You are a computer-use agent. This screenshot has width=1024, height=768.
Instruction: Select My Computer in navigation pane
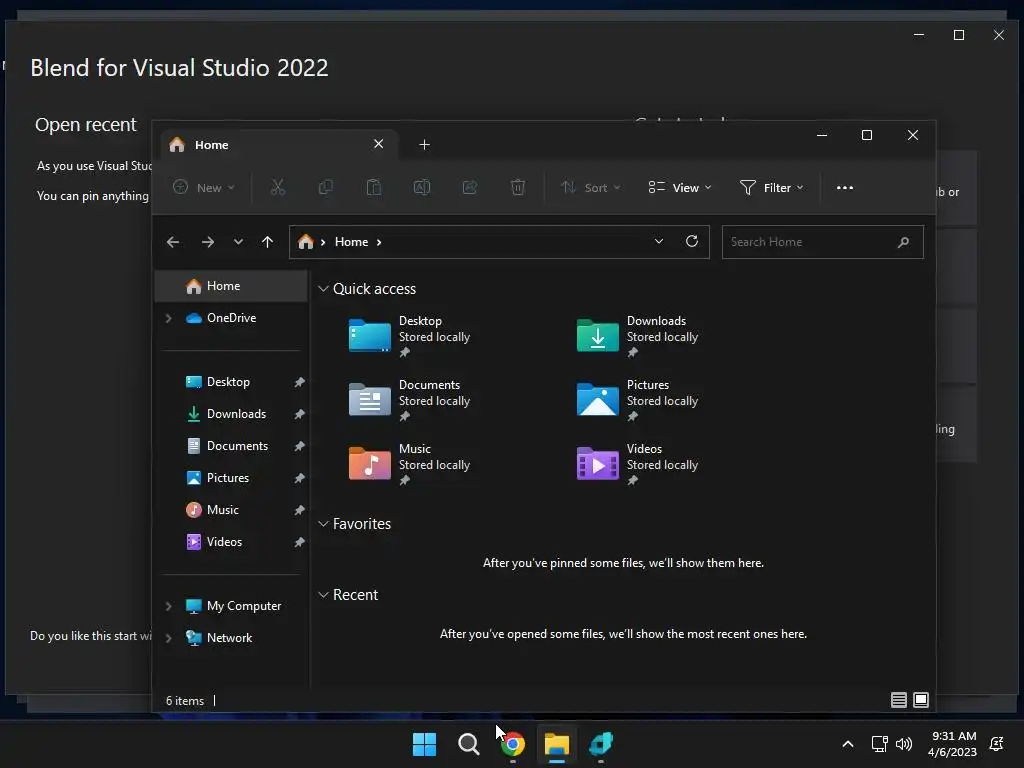click(231, 606)
